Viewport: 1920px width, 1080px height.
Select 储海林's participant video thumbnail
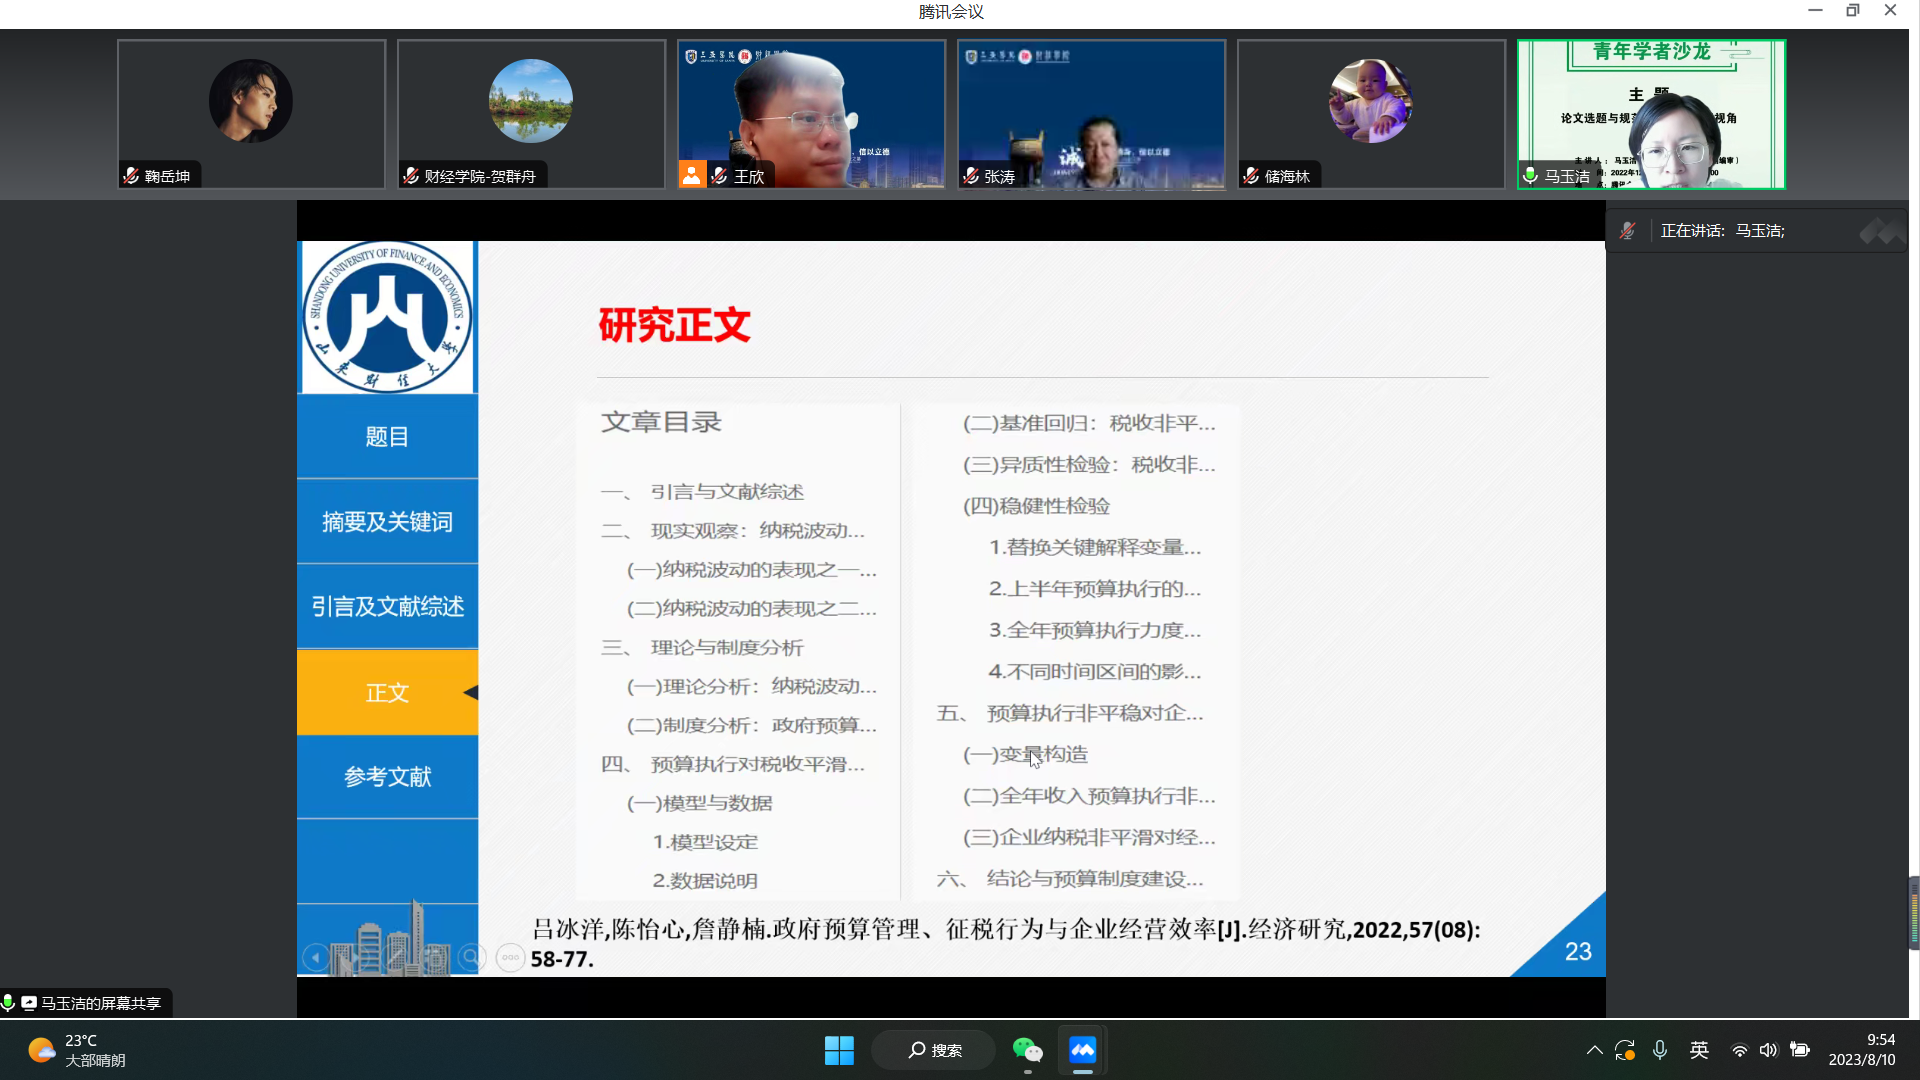pyautogui.click(x=1371, y=114)
